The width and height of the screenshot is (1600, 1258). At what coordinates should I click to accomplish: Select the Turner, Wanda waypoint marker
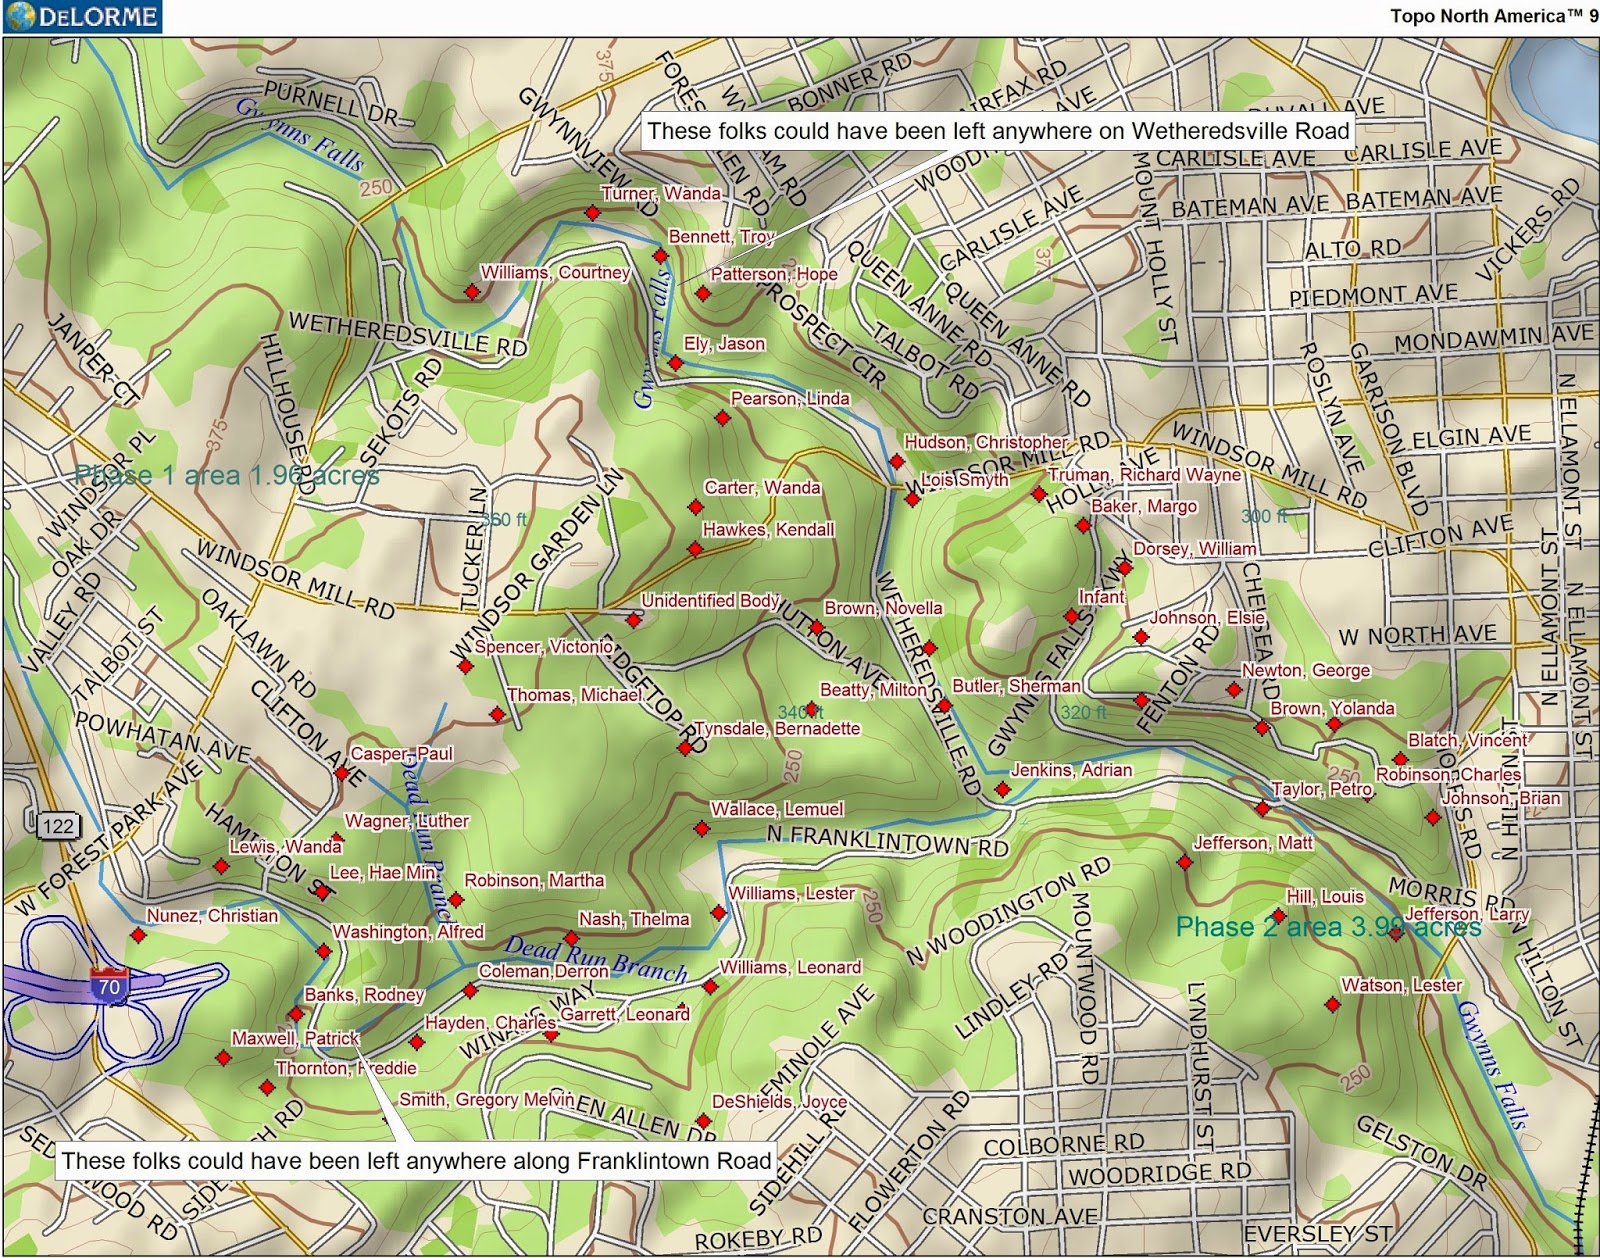[593, 213]
